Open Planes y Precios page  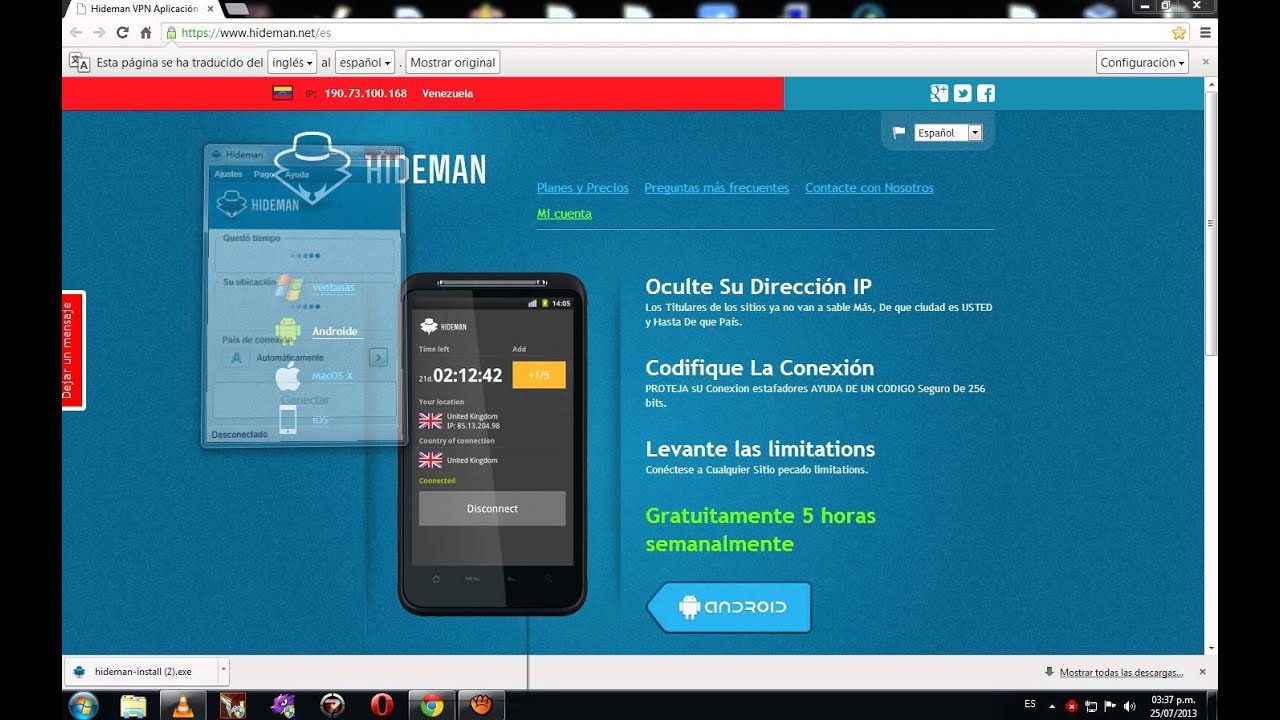click(x=583, y=188)
